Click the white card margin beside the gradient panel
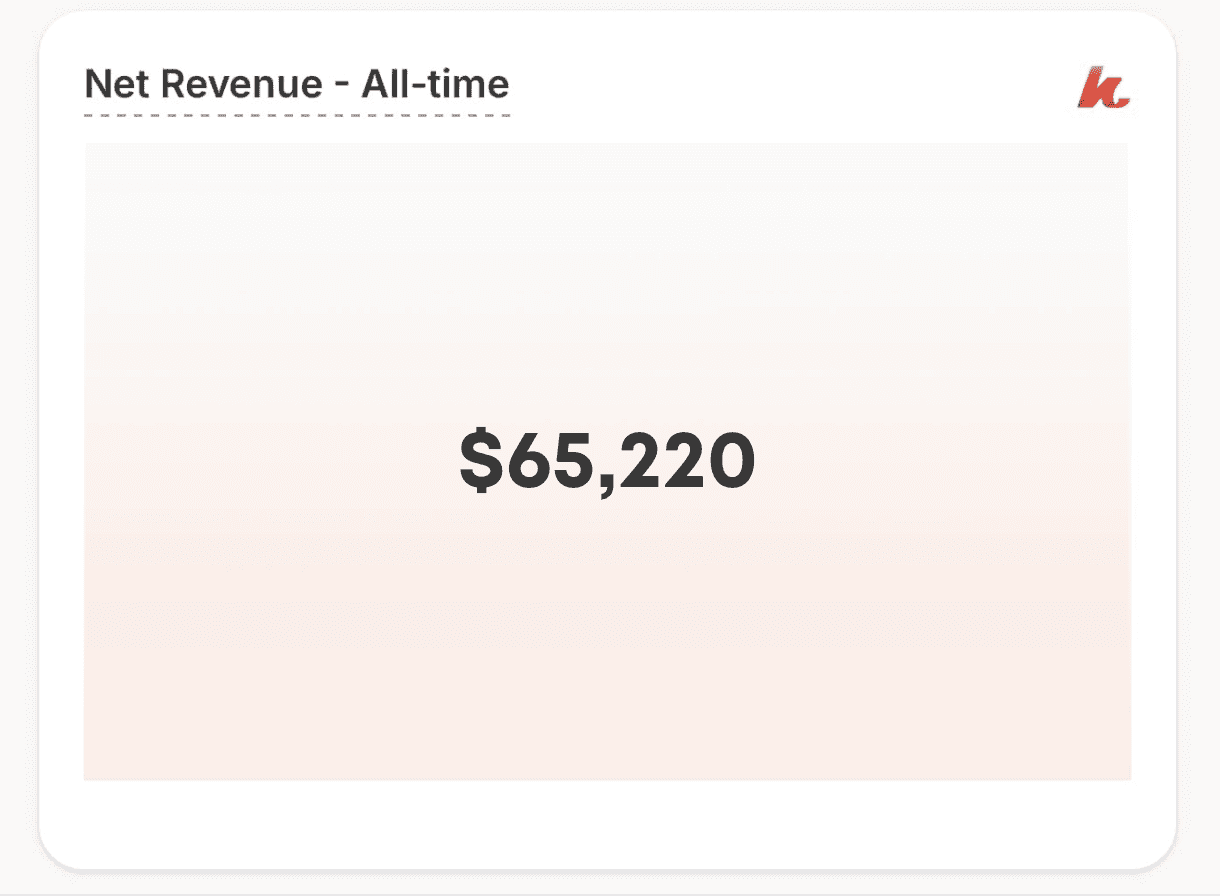Image resolution: width=1220 pixels, height=896 pixels. pos(61,461)
